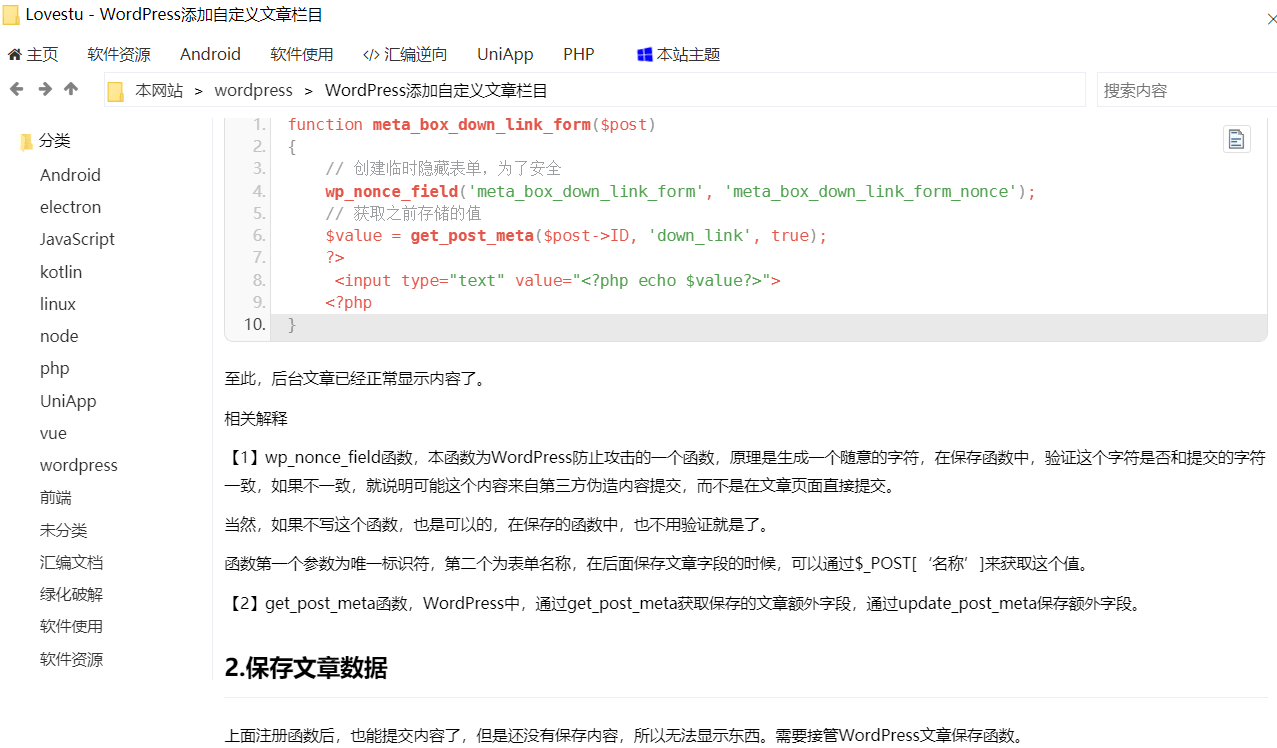Open the 主页 home menu item

pos(33,54)
